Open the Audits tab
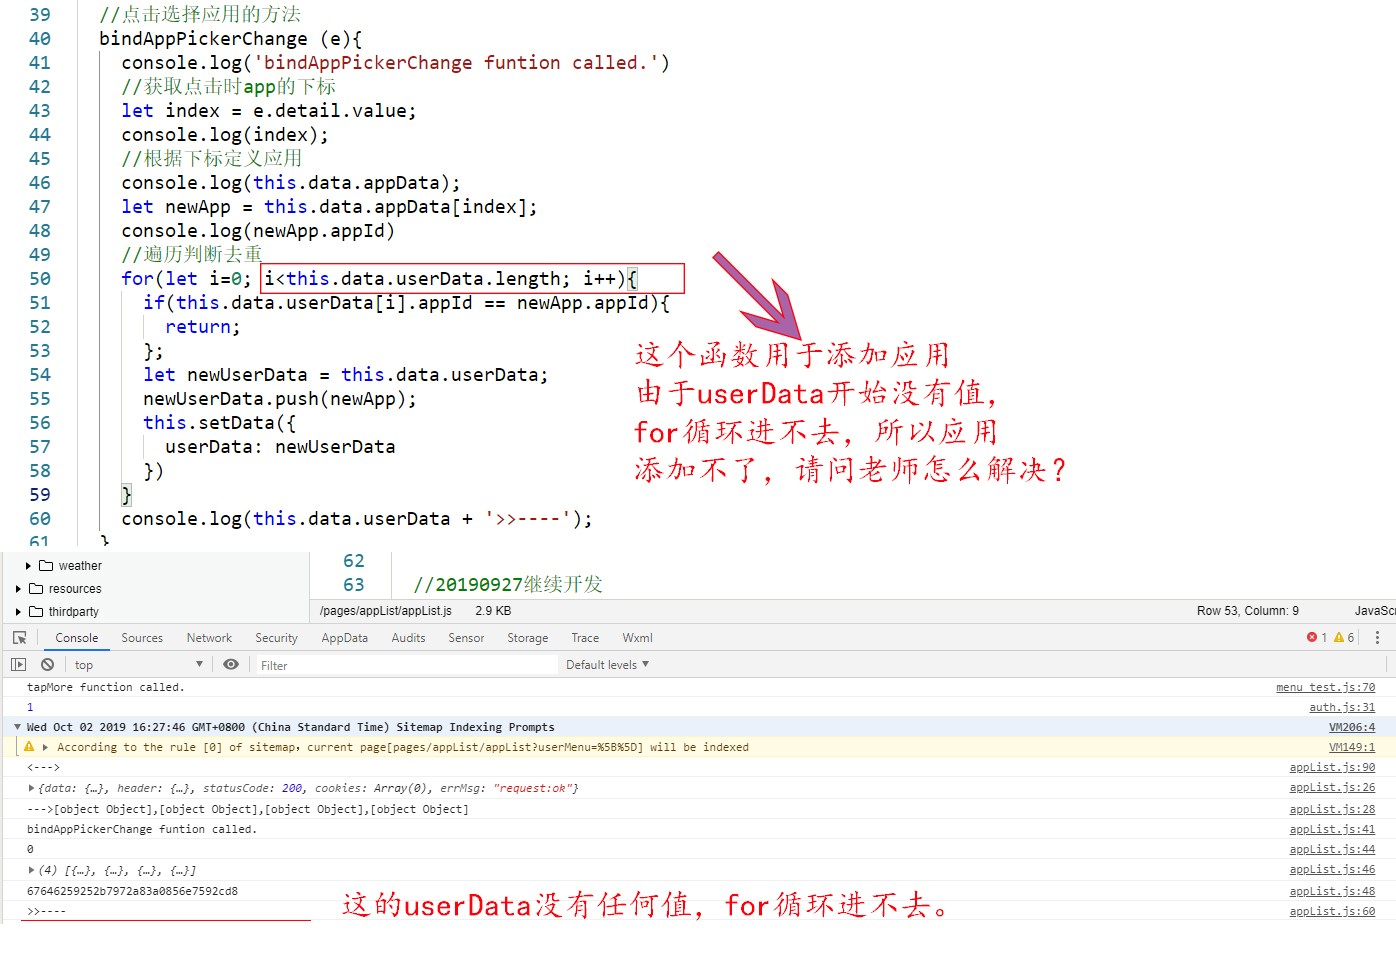 (x=408, y=637)
